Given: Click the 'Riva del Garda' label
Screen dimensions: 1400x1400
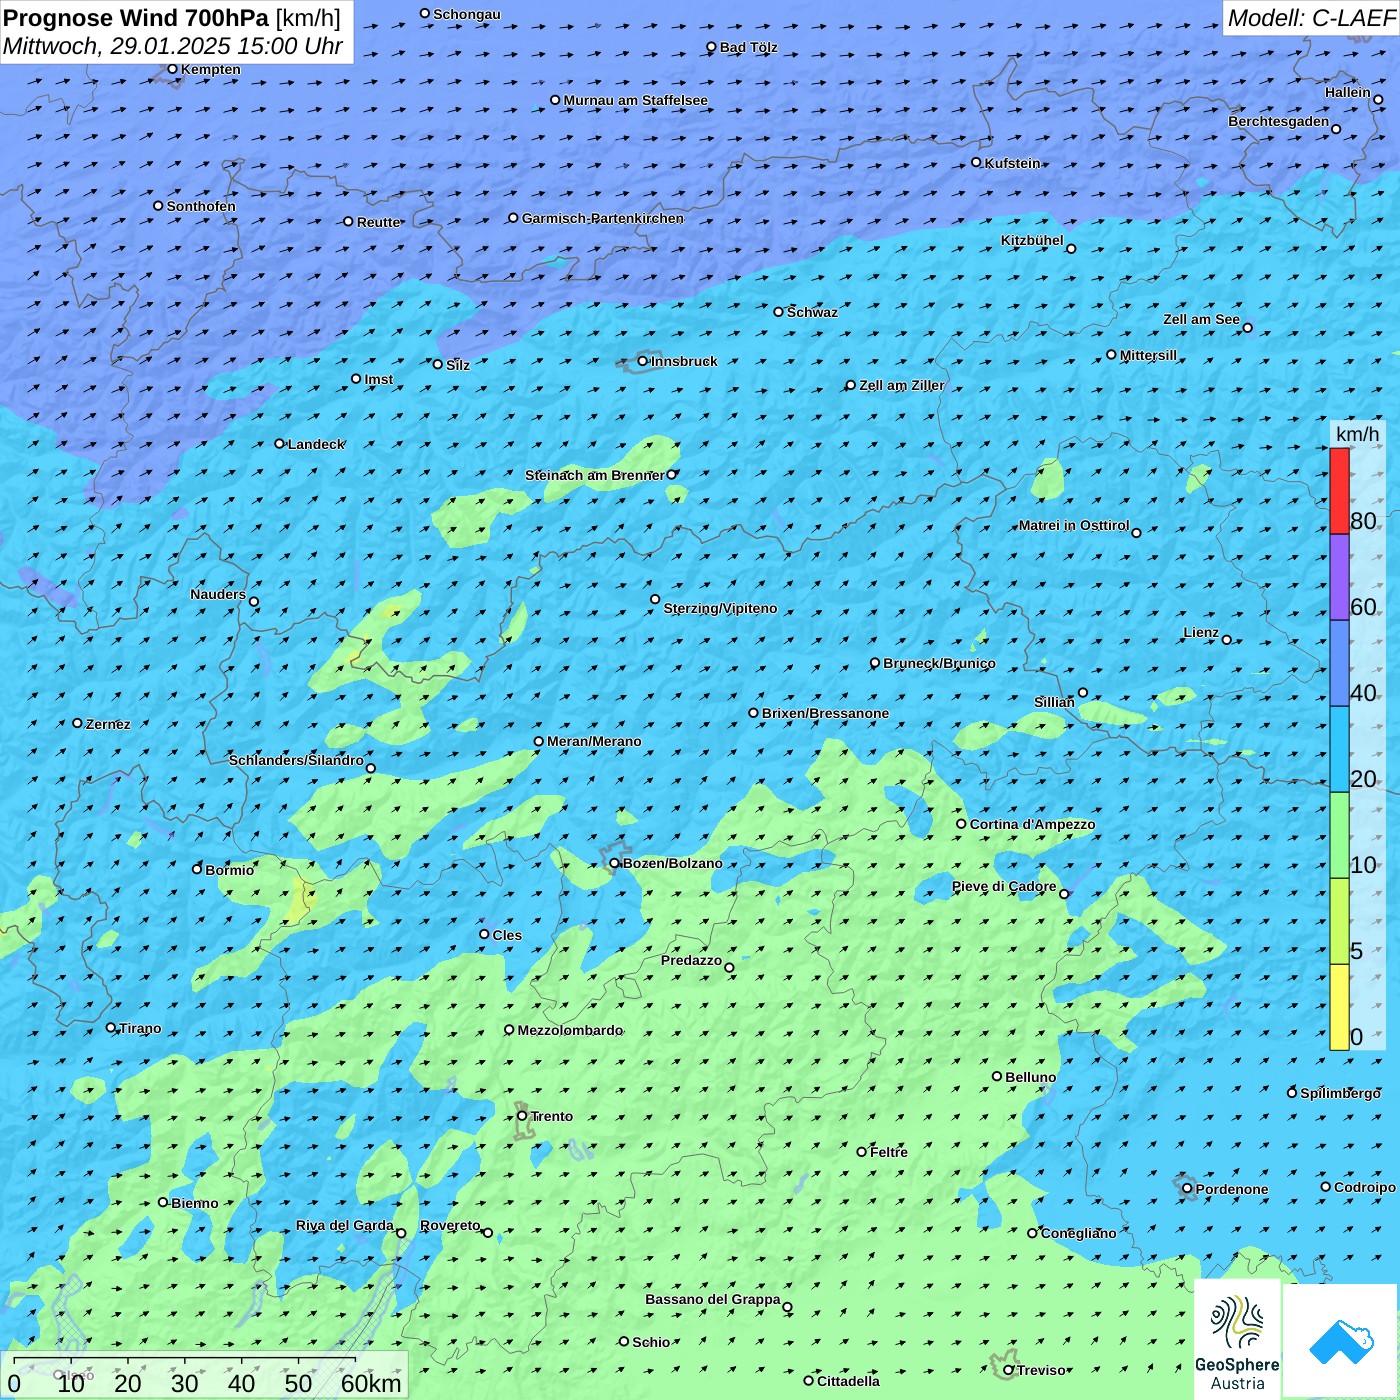Looking at the screenshot, I should tap(345, 1225).
